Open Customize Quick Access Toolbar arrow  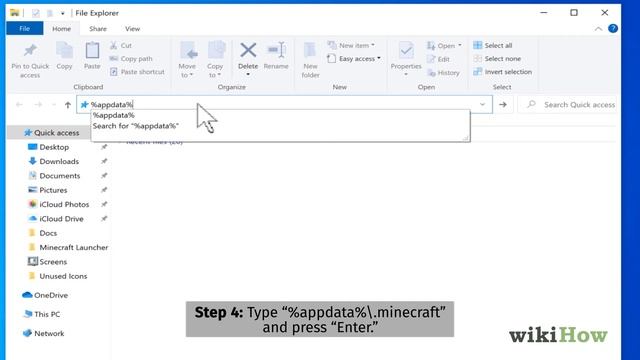pyautogui.click(x=62, y=13)
